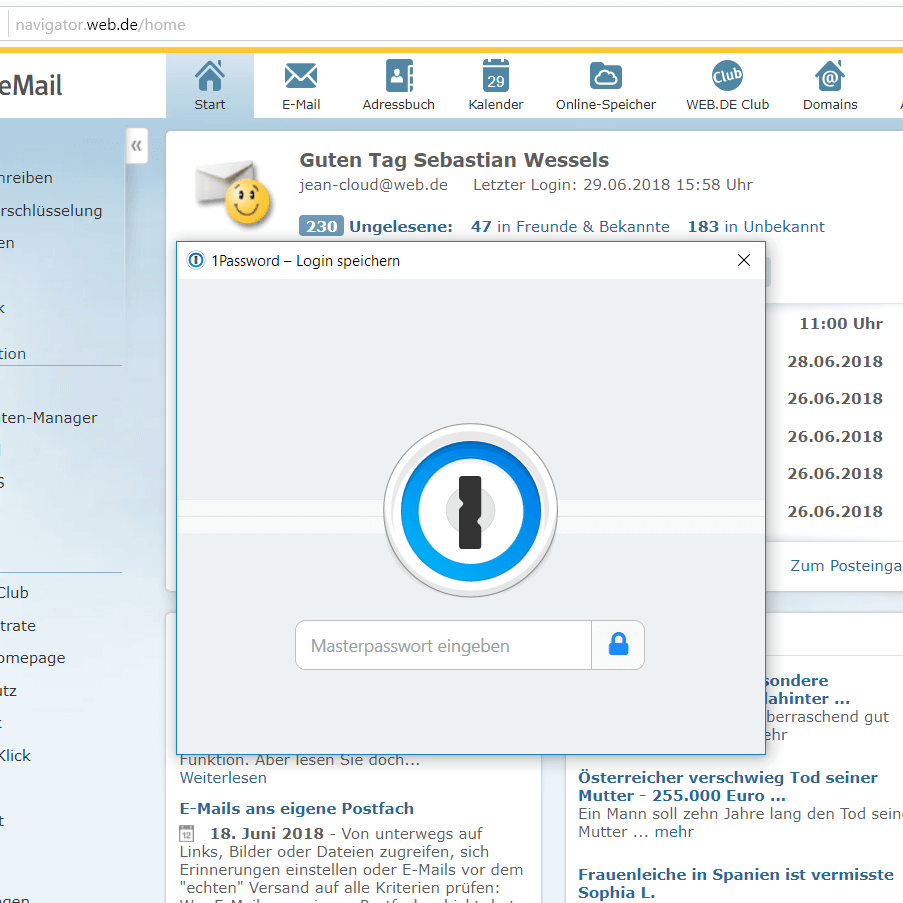Click the smiley envelope mail image
This screenshot has height=903, width=903.
pyautogui.click(x=233, y=192)
